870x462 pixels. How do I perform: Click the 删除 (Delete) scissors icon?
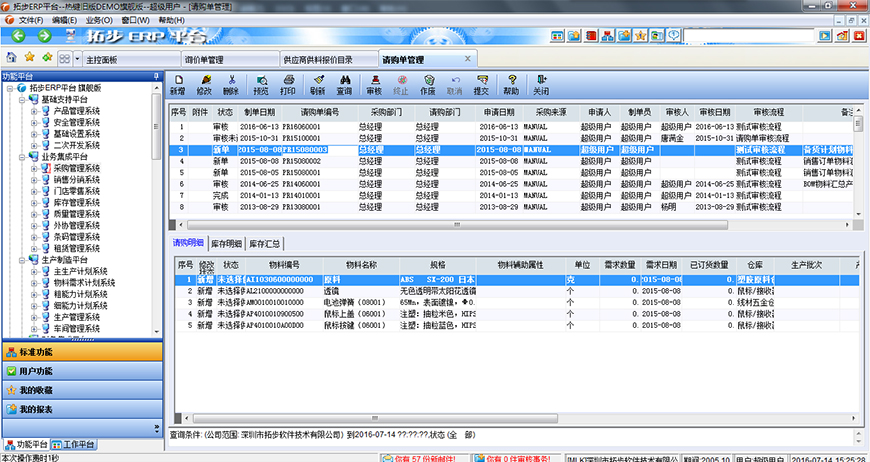pyautogui.click(x=232, y=84)
